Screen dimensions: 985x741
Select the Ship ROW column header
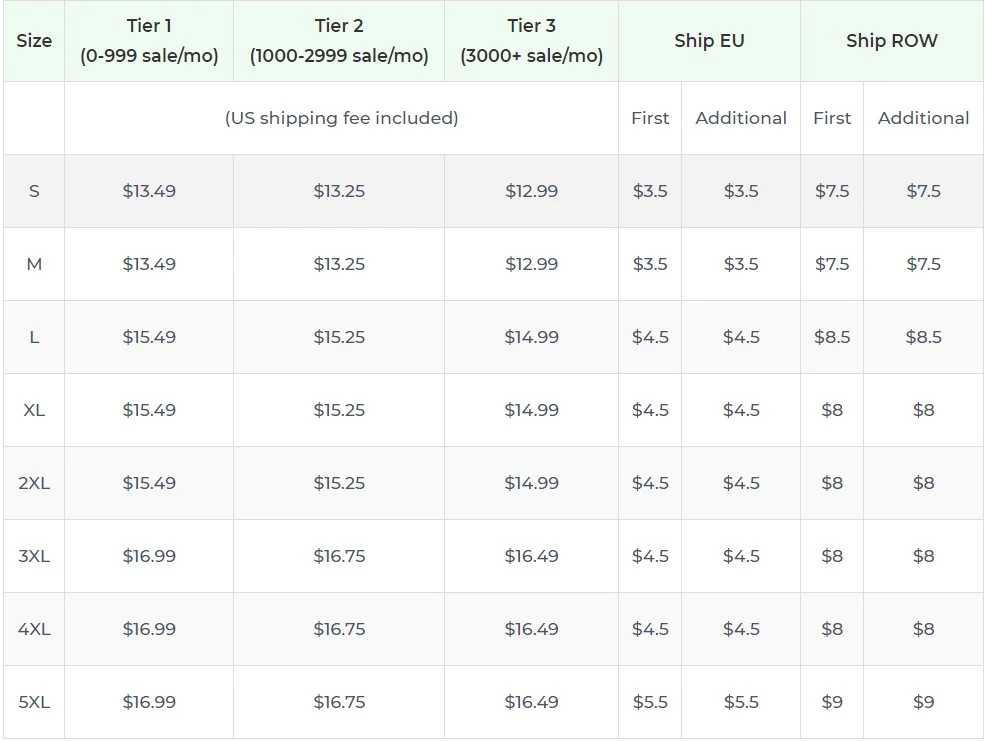892,41
